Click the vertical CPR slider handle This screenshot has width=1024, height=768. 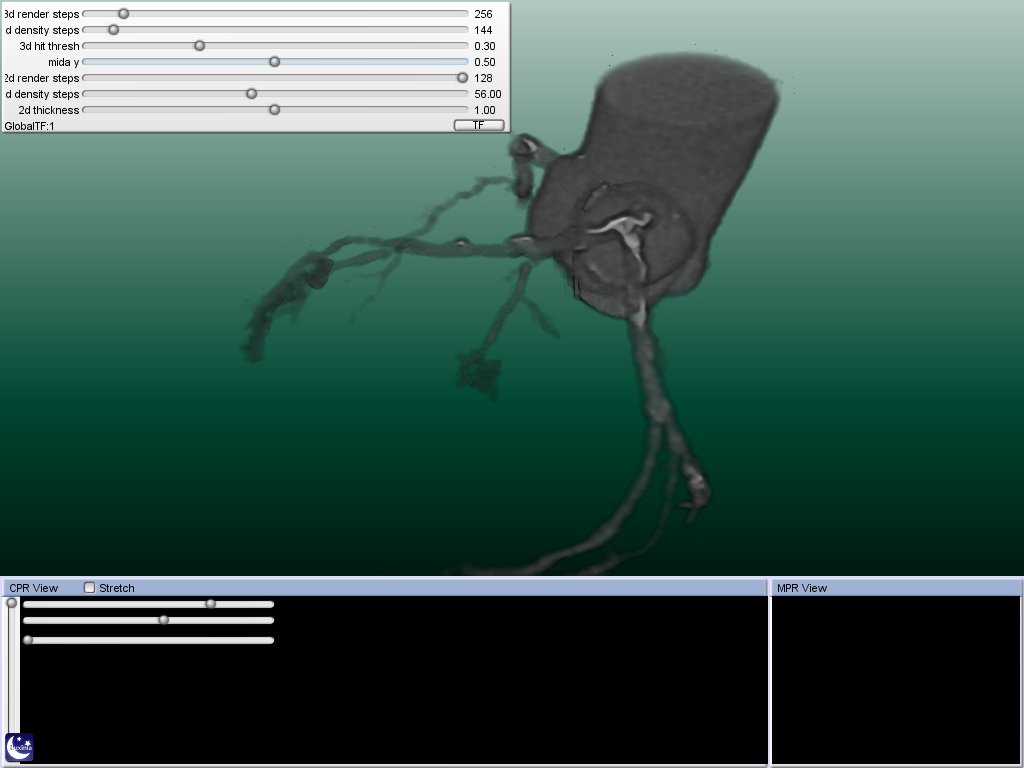tap(12, 603)
